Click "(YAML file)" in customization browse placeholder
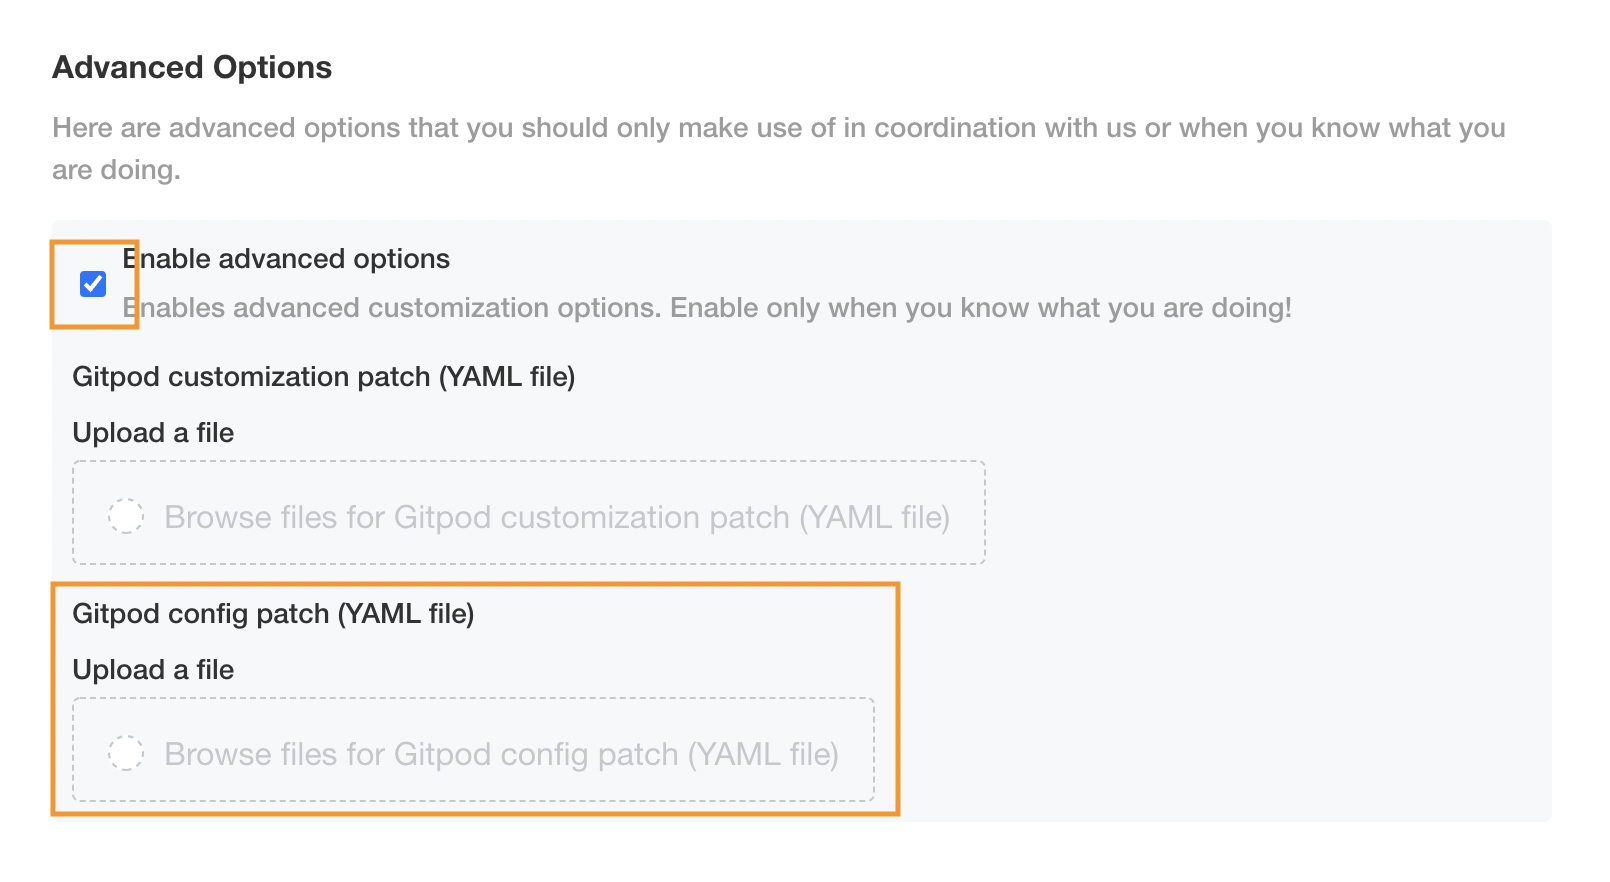This screenshot has width=1610, height=882. [874, 517]
